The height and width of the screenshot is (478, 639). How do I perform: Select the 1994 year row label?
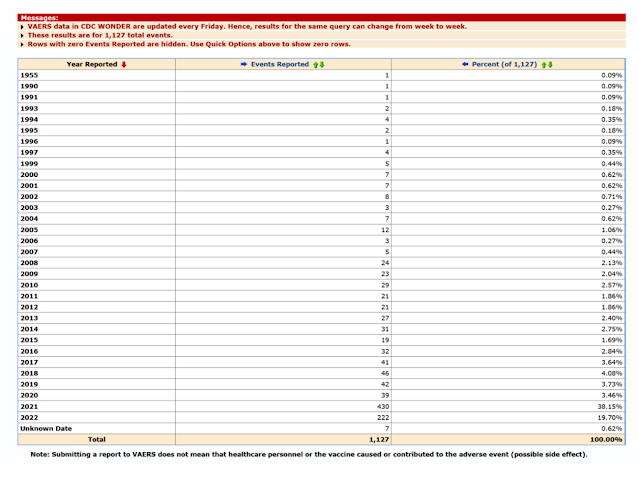click(29, 119)
